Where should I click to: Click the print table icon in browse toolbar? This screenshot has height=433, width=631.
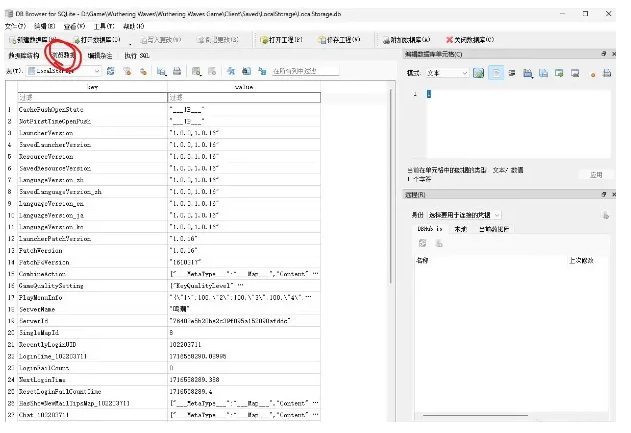click(x=177, y=71)
